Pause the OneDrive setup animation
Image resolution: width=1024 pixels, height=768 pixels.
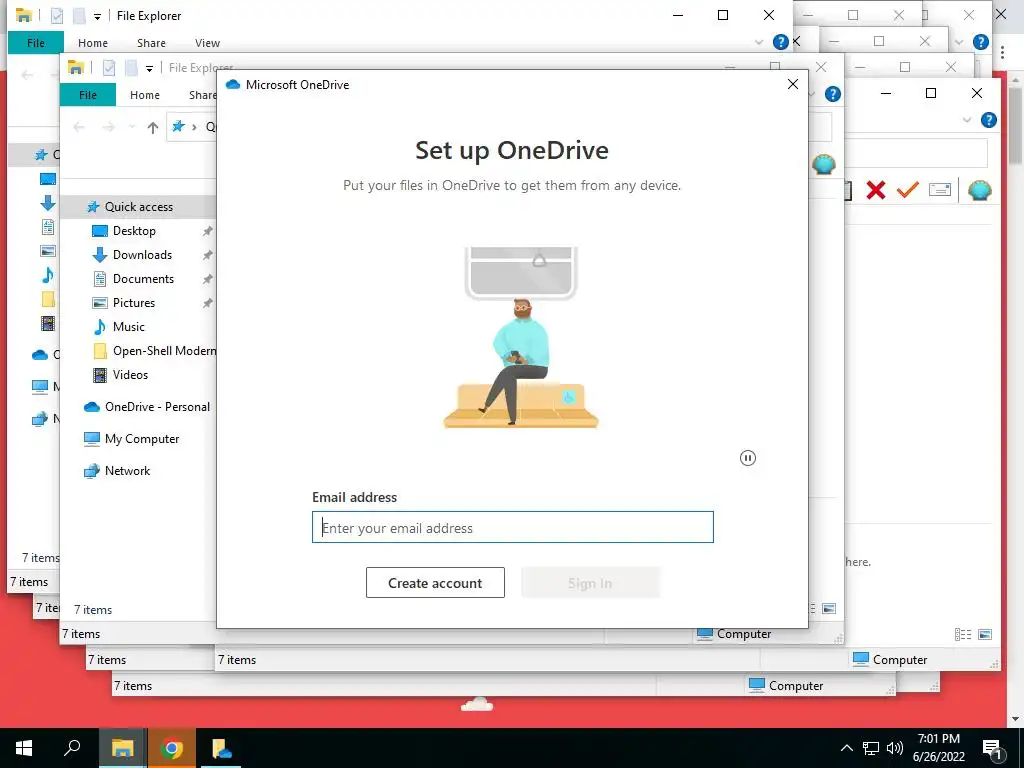pos(748,458)
